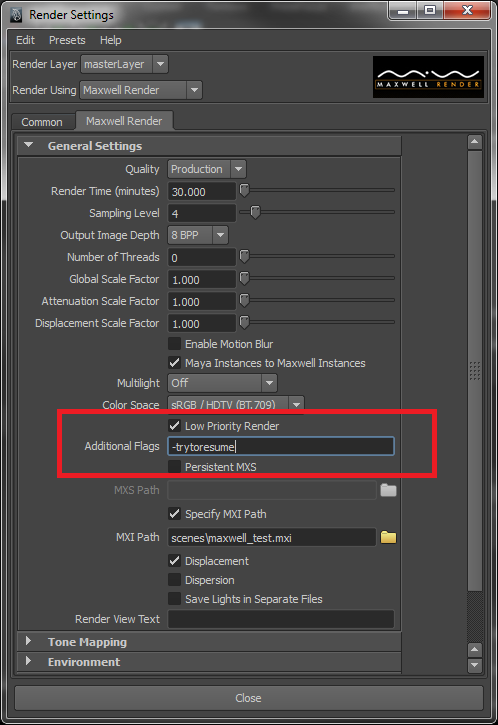Click the Maya icon in title bar
Viewport: 498px width, 725px height.
coord(17,15)
